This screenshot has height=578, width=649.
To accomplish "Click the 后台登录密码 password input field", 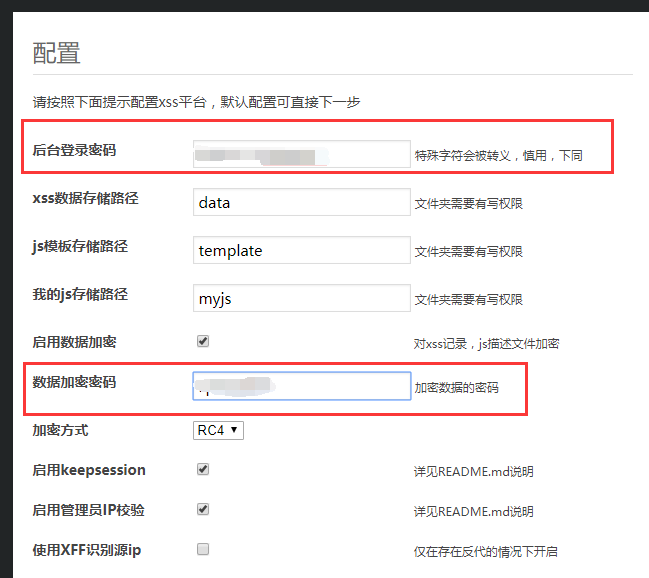I will tap(302, 154).
